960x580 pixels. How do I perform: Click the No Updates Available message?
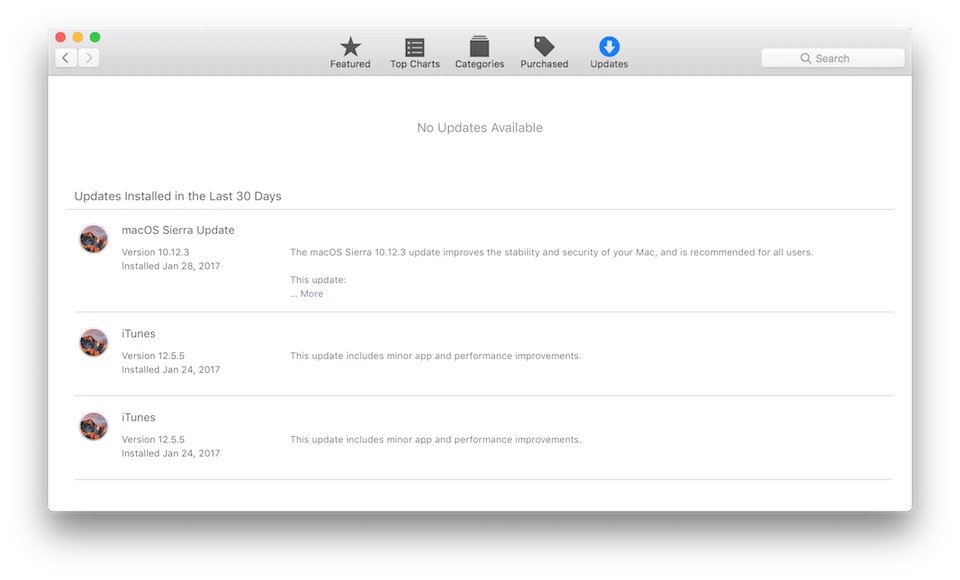pyautogui.click(x=480, y=128)
